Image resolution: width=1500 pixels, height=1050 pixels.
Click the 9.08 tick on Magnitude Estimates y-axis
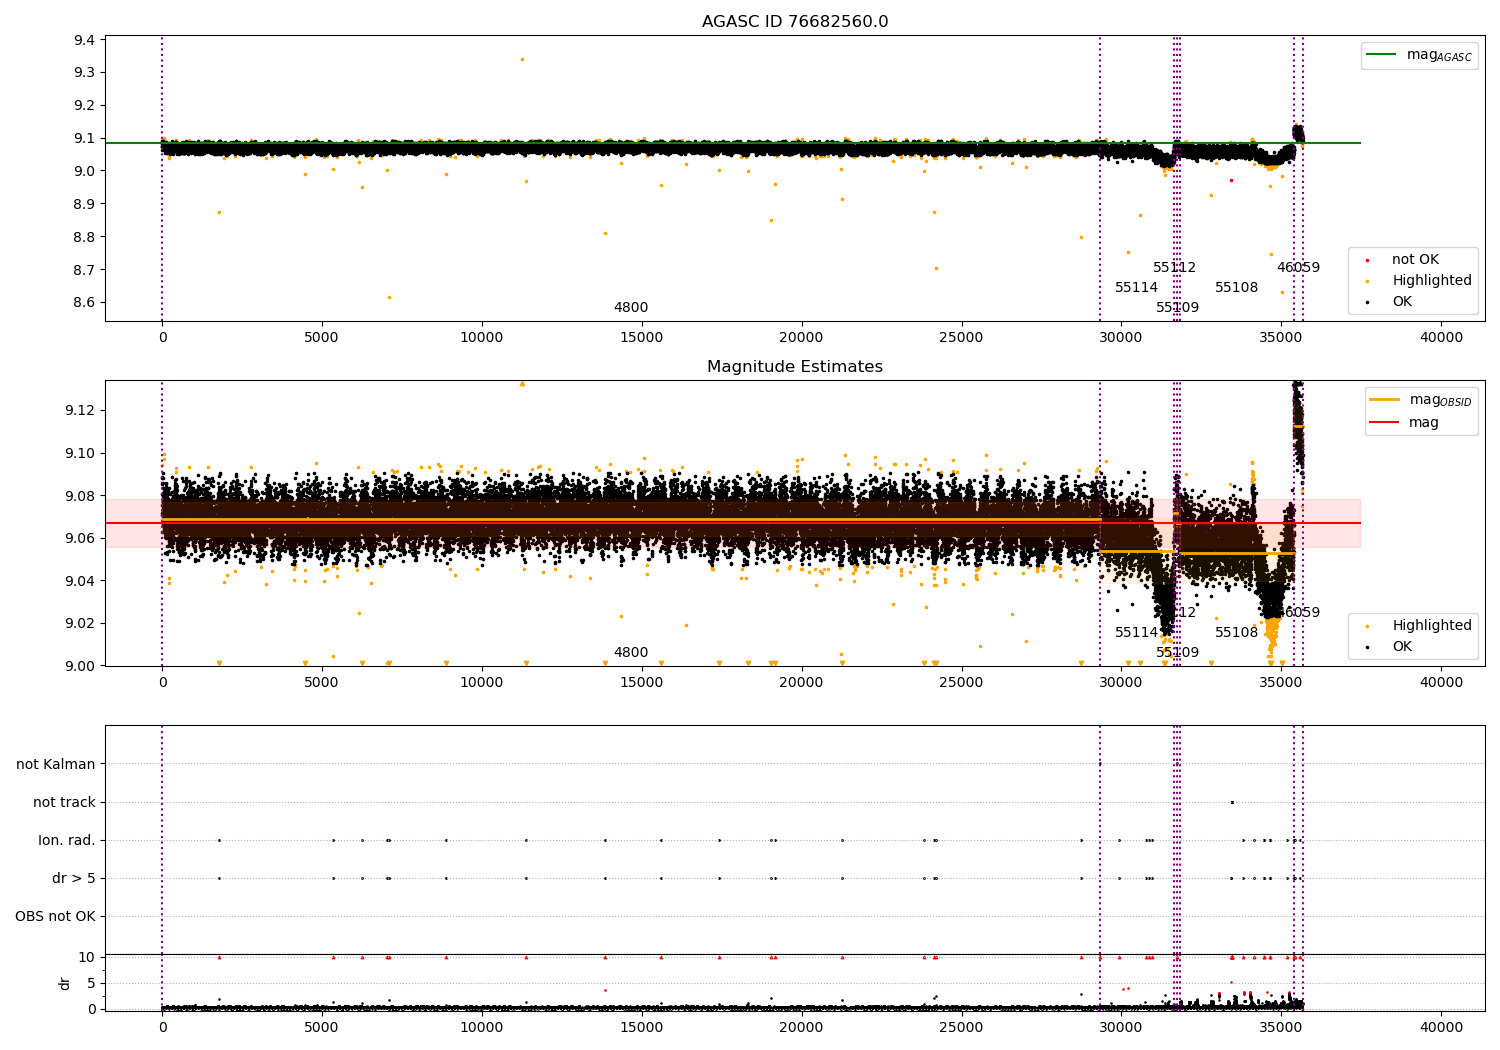tap(81, 496)
